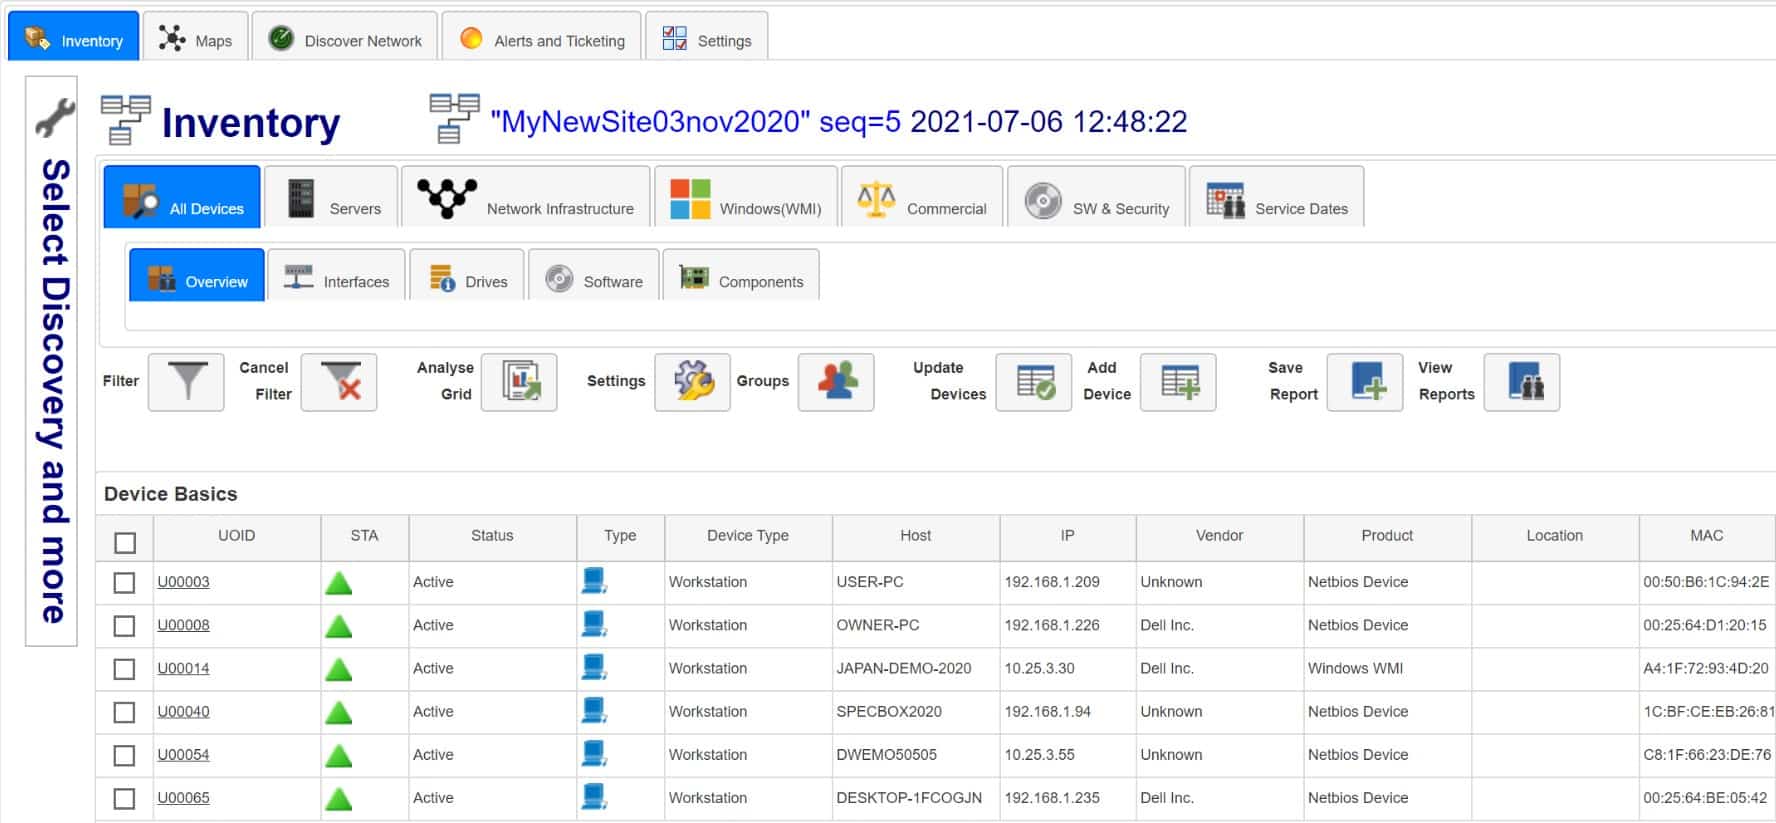Select the Software sub-tab

(x=594, y=276)
